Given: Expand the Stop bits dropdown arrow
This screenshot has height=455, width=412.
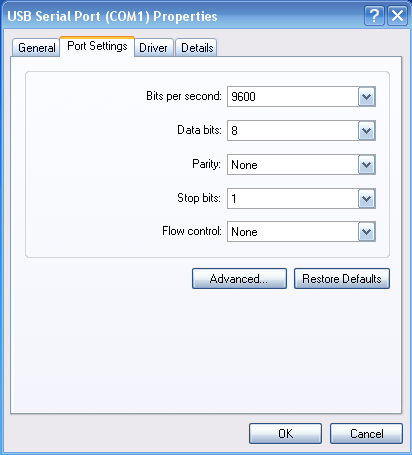Looking at the screenshot, I should (x=367, y=198).
